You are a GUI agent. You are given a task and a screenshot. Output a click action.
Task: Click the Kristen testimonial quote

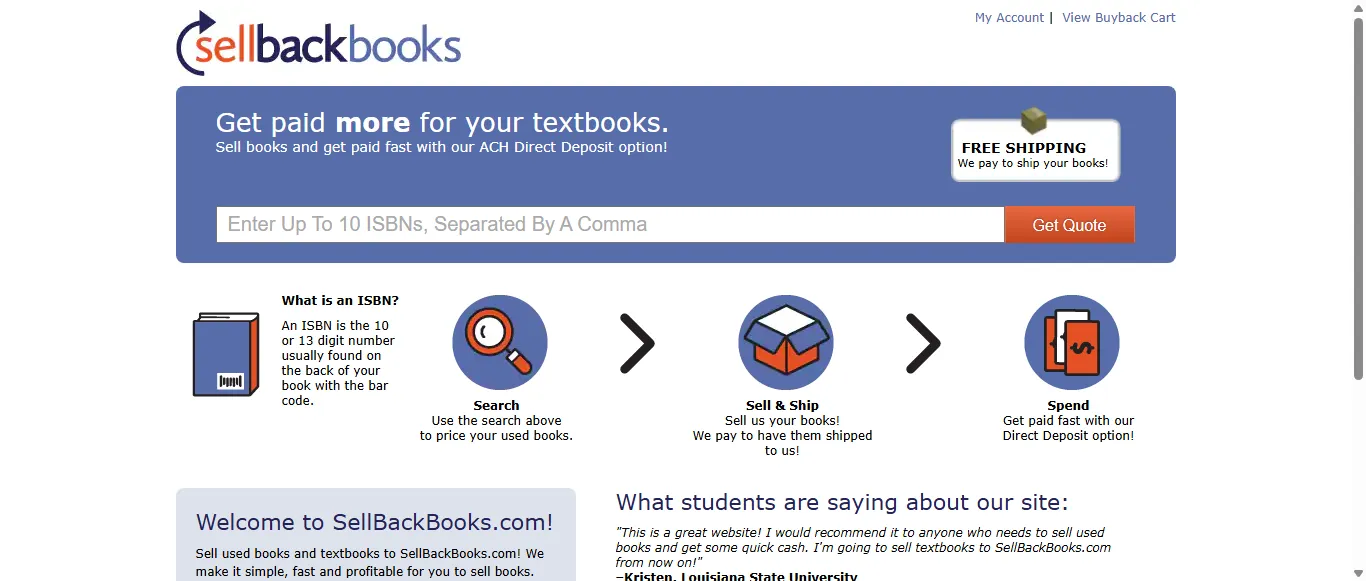click(x=862, y=547)
